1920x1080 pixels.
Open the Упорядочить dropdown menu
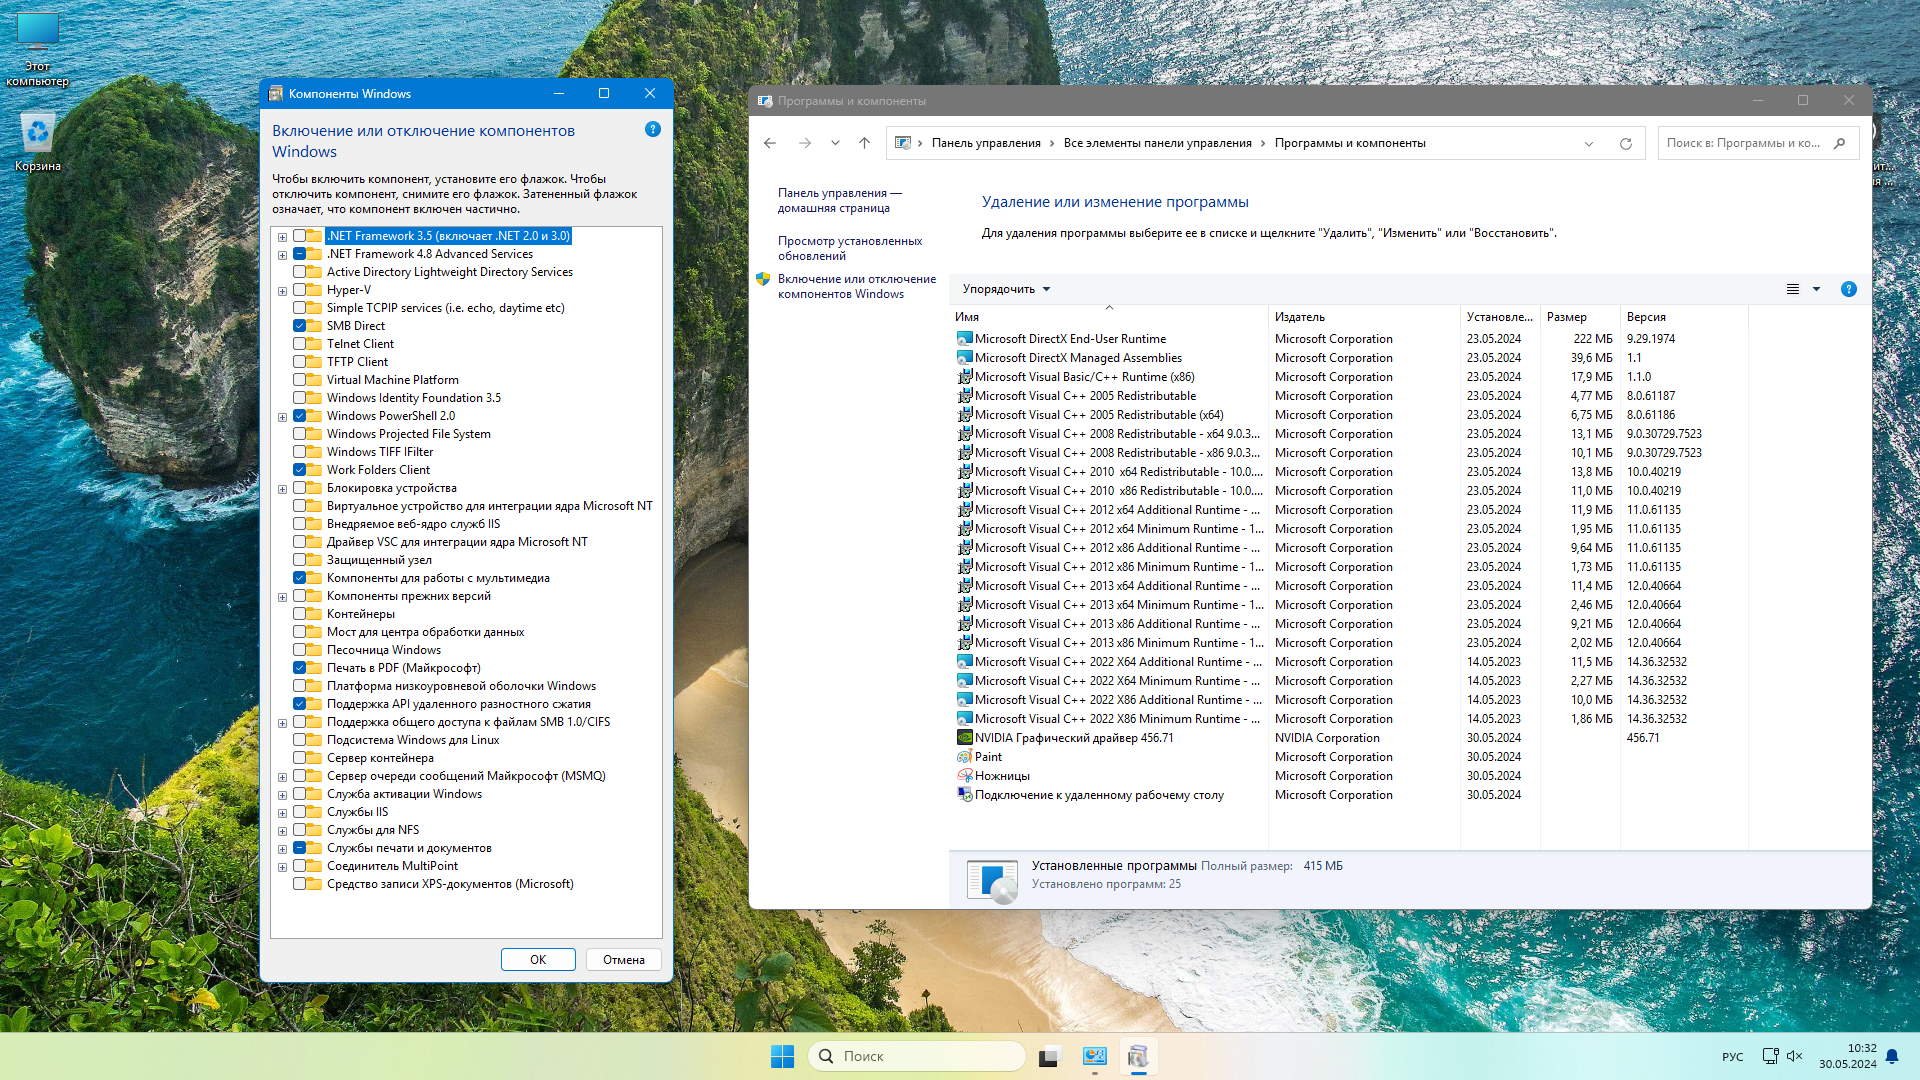pos(1006,289)
